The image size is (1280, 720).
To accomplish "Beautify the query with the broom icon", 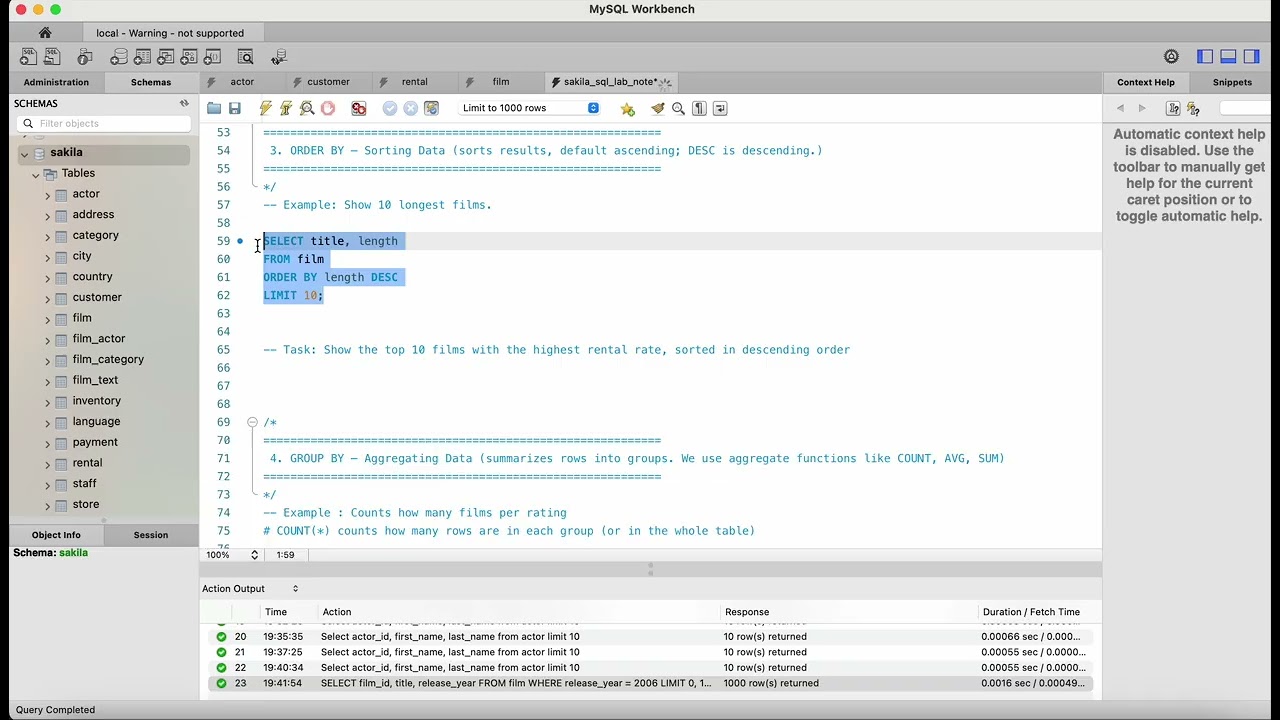I will coord(657,108).
